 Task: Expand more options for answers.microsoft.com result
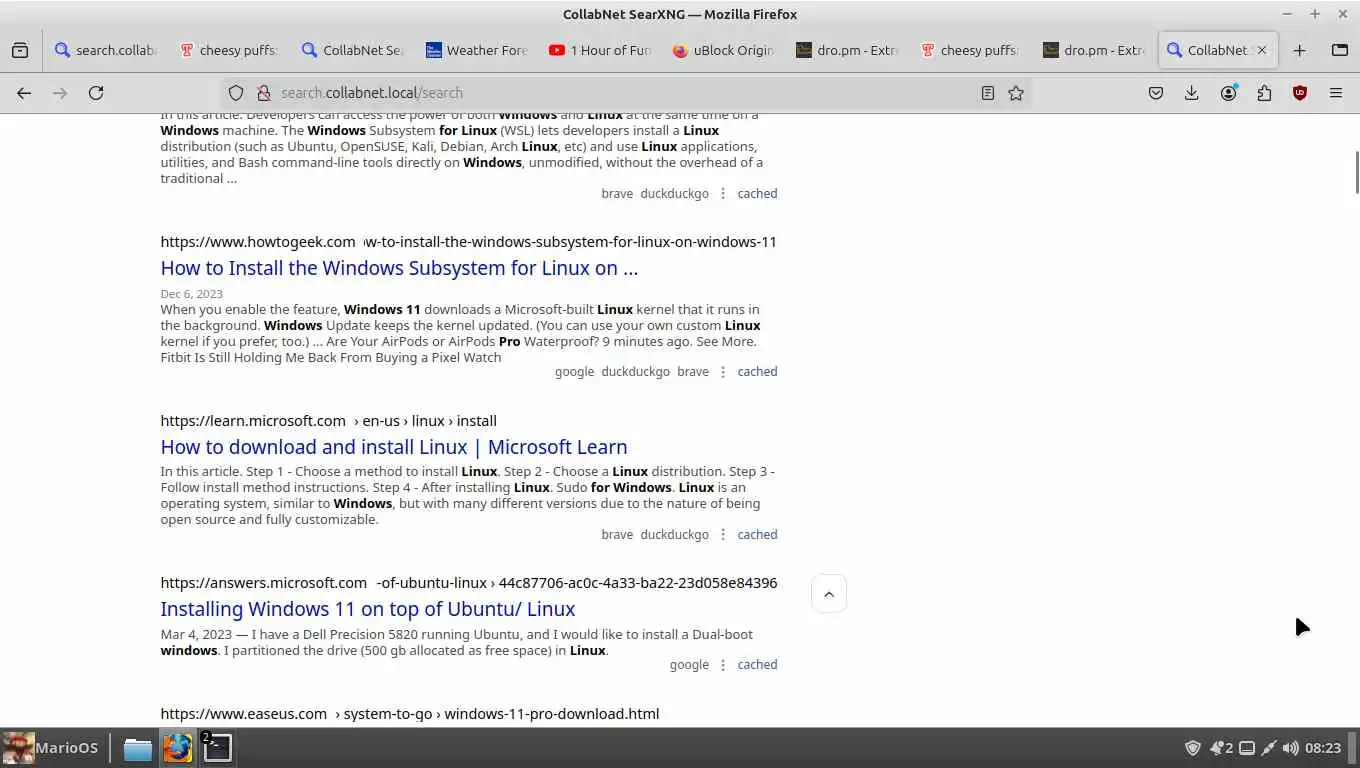pos(723,664)
